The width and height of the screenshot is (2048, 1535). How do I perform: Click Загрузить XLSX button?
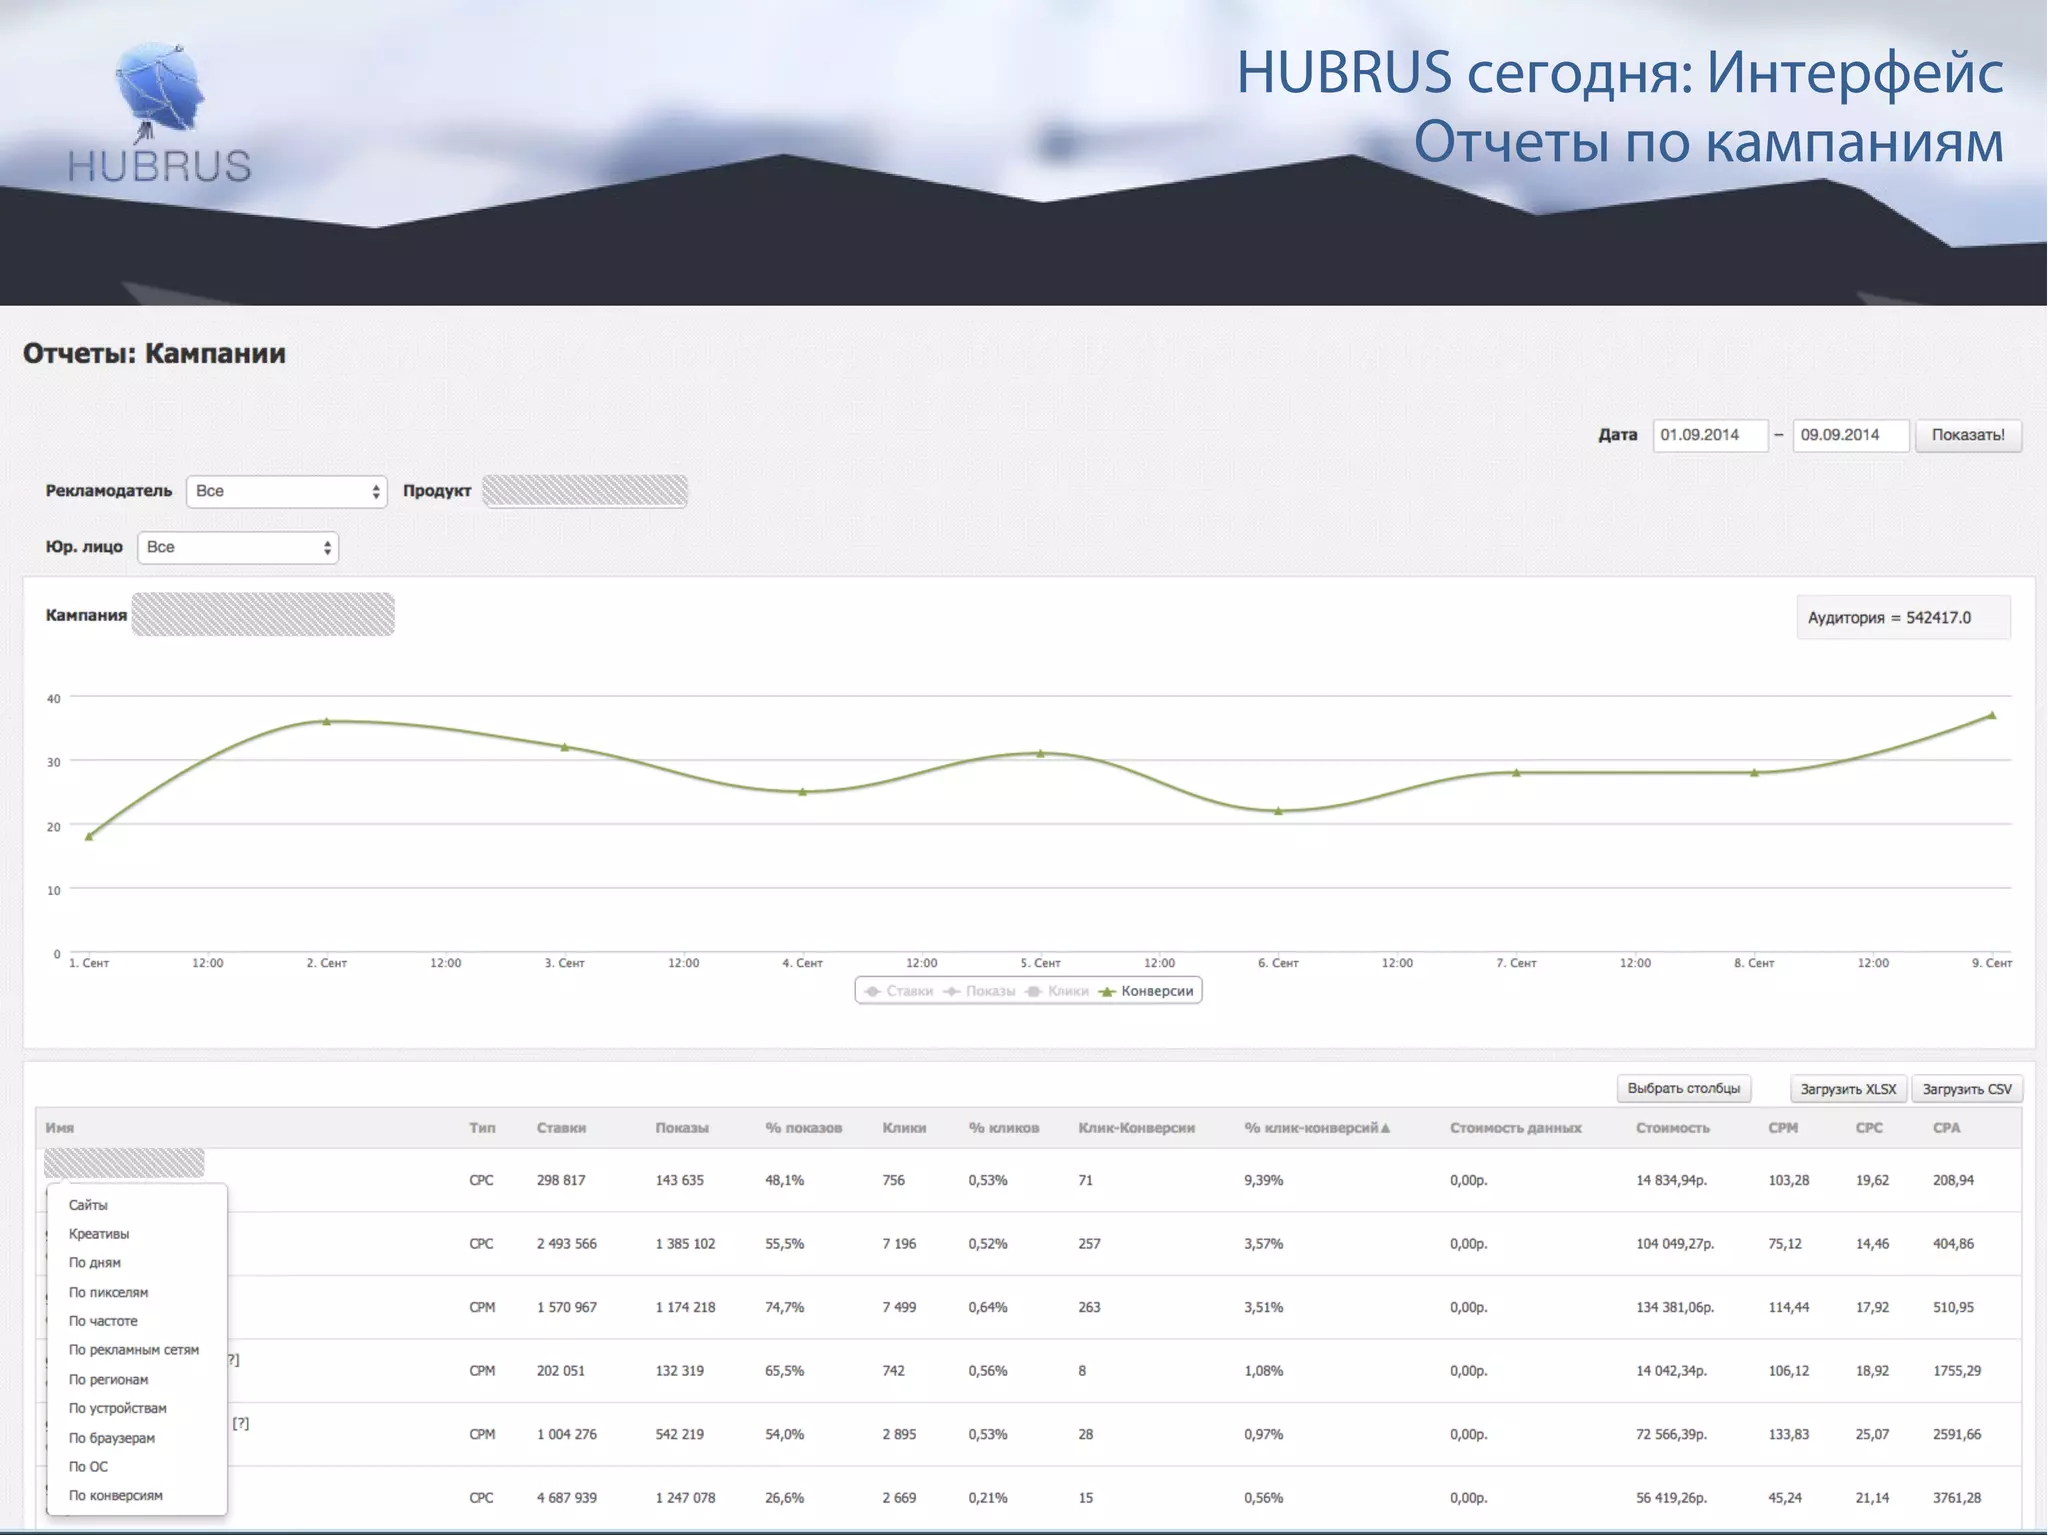(x=1848, y=1089)
